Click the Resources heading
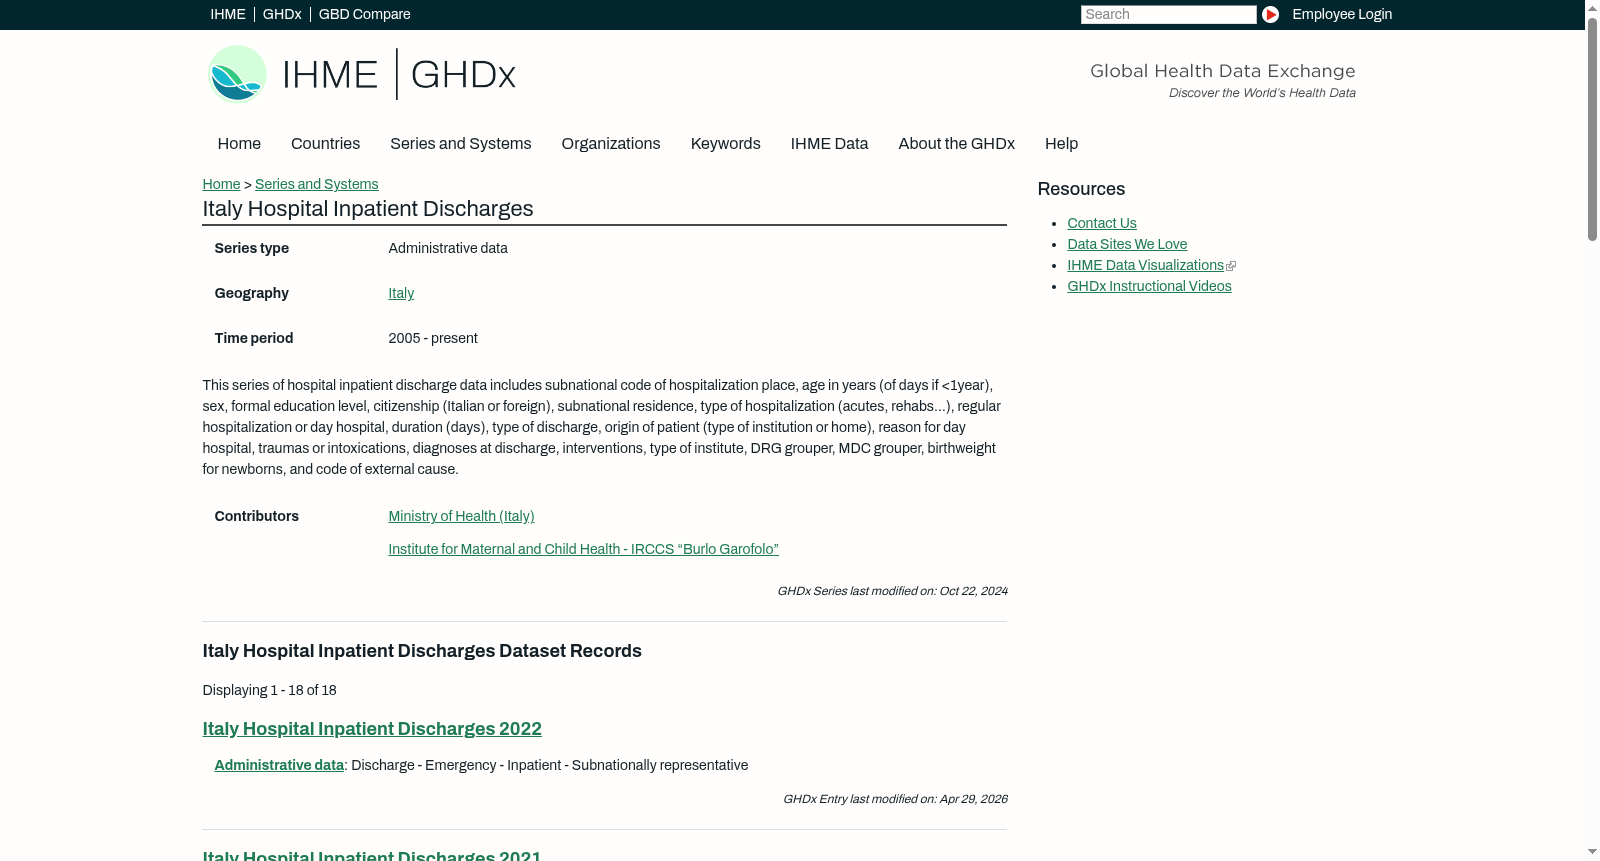 pyautogui.click(x=1081, y=189)
